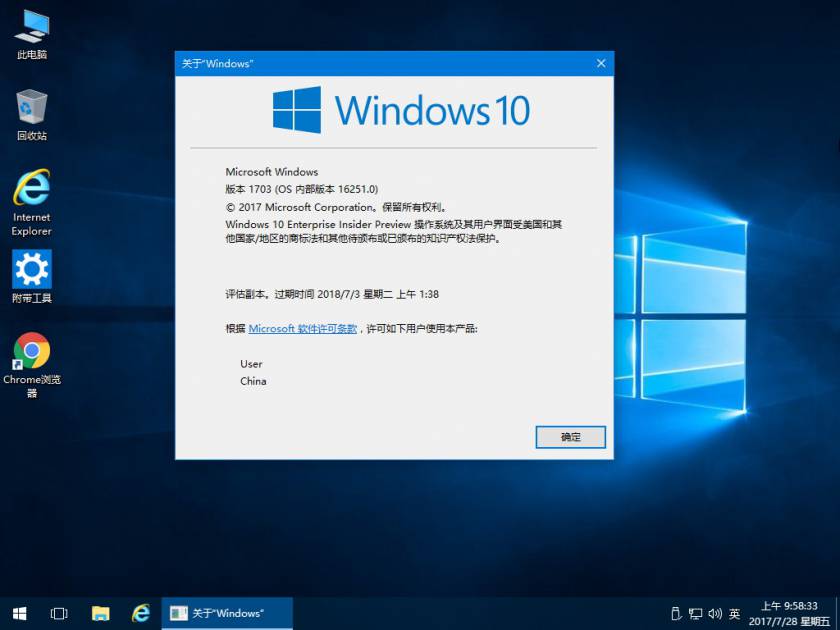This screenshot has width=840, height=630.
Task: Launch File Explorer from the taskbar
Action: click(100, 613)
